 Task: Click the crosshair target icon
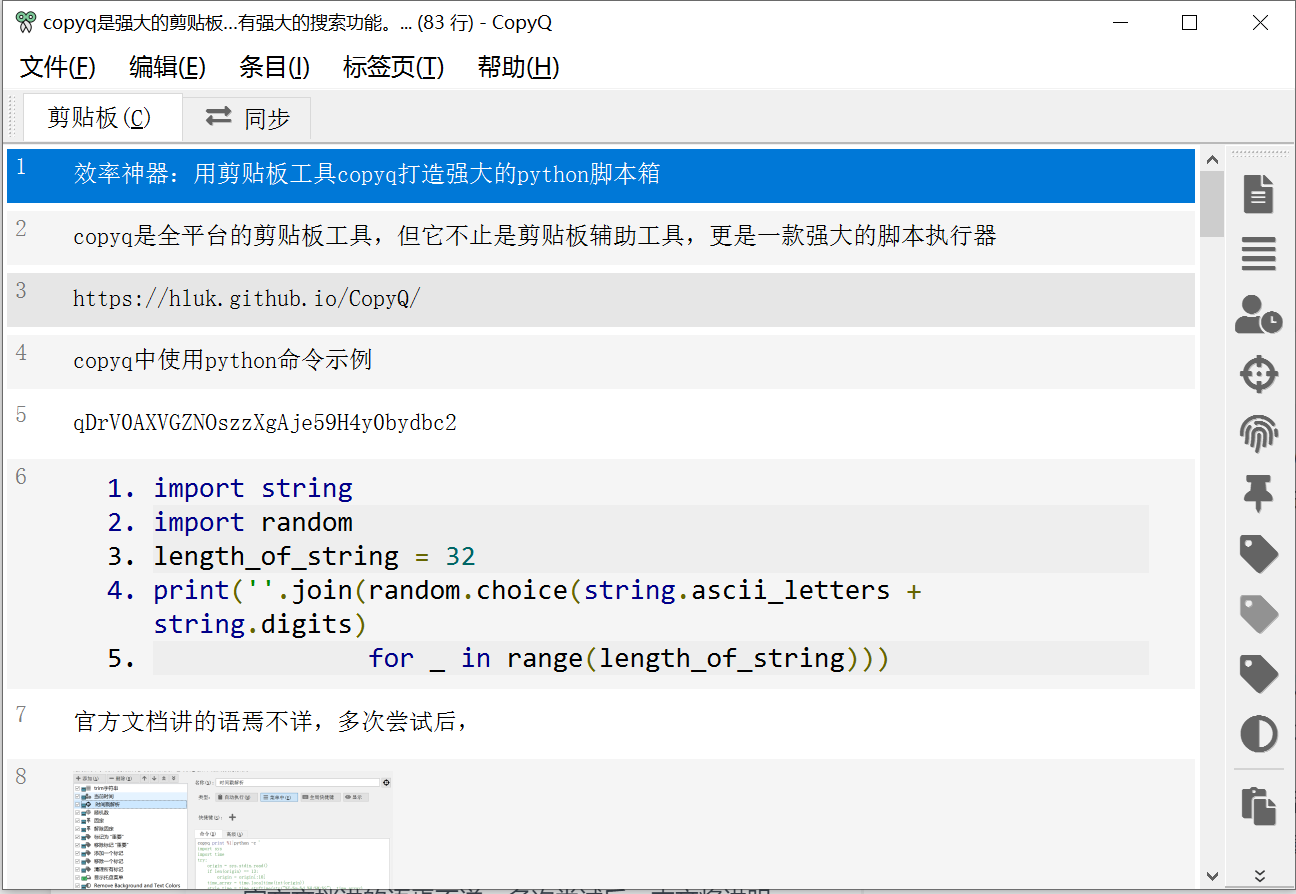[x=1258, y=374]
